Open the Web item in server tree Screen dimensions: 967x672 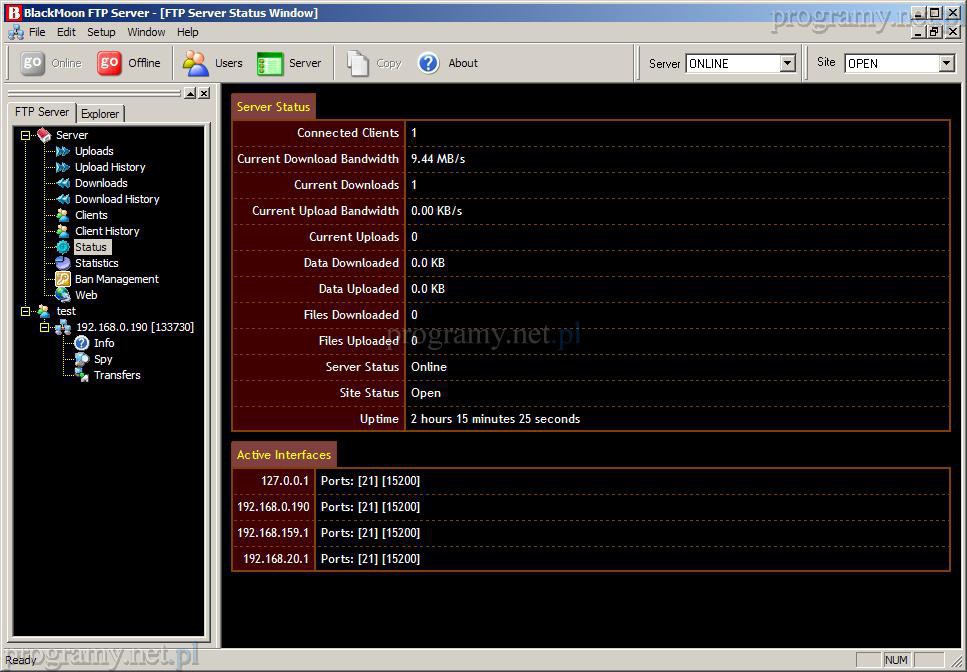pos(86,295)
